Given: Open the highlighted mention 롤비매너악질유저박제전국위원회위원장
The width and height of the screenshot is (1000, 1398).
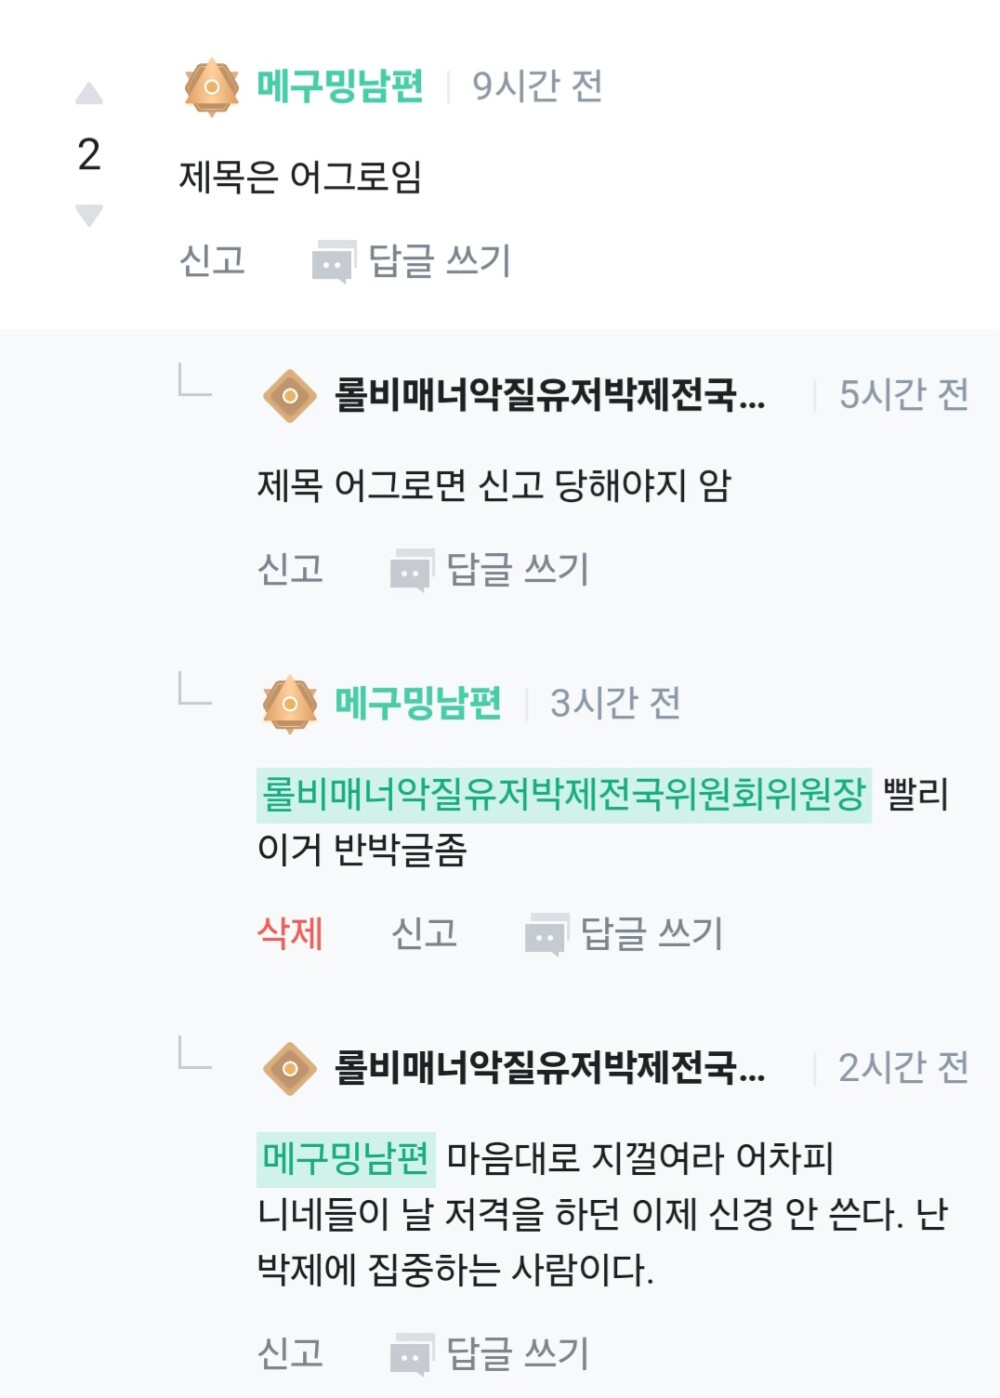Looking at the screenshot, I should point(564,795).
